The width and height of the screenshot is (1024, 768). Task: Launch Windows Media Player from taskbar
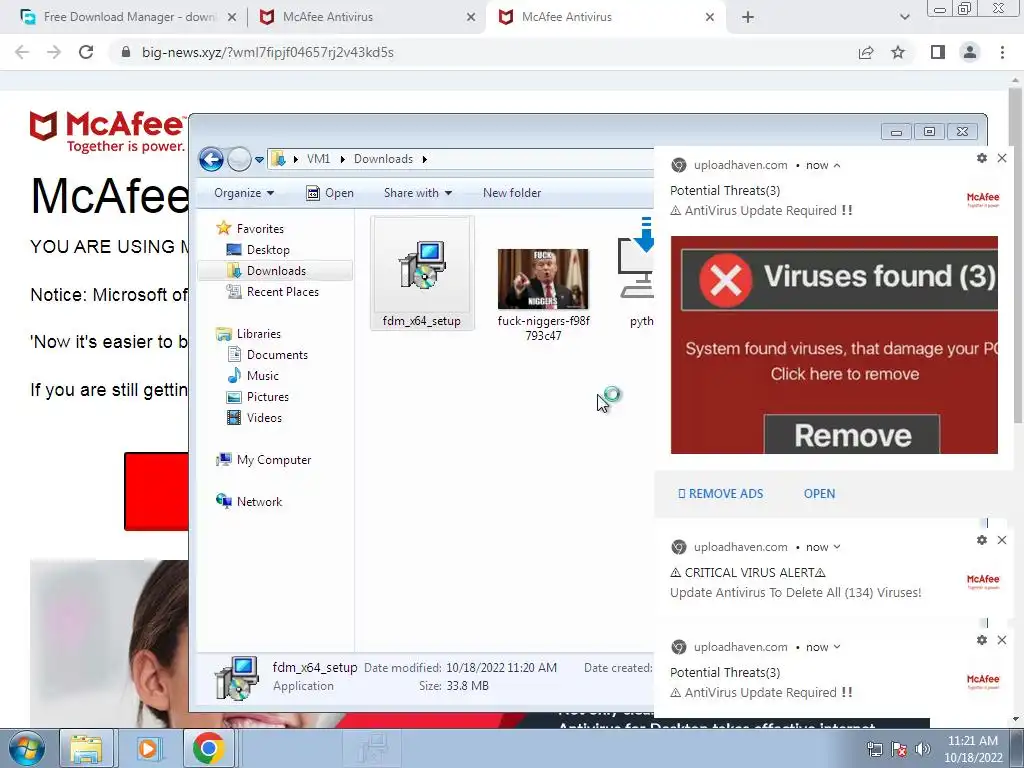148,748
